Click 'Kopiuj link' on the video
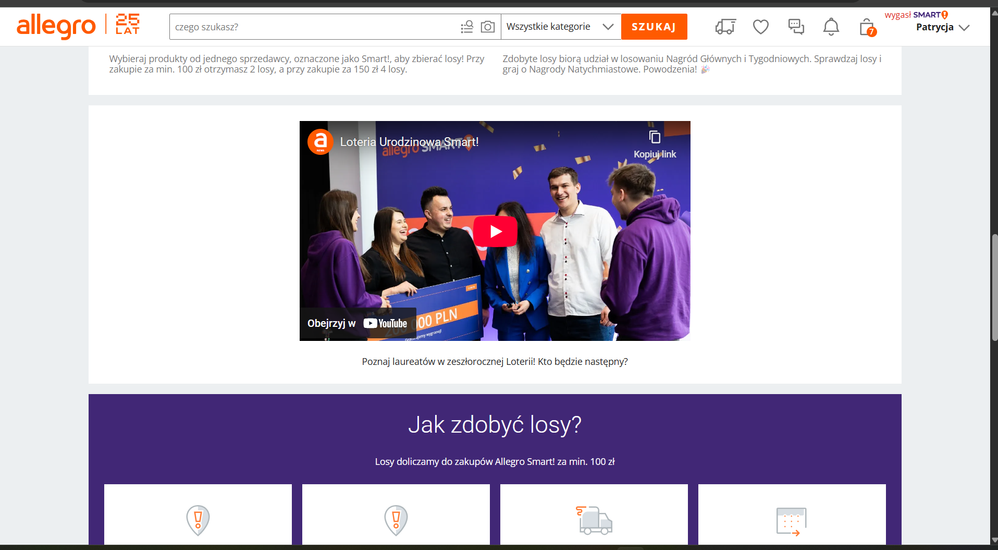This screenshot has width=998, height=550. pyautogui.click(x=655, y=144)
